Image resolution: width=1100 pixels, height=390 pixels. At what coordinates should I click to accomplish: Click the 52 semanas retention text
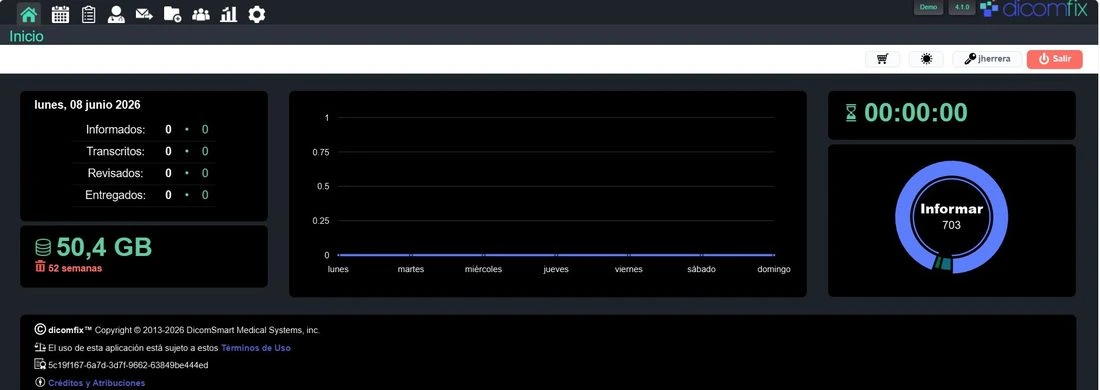[x=75, y=268]
